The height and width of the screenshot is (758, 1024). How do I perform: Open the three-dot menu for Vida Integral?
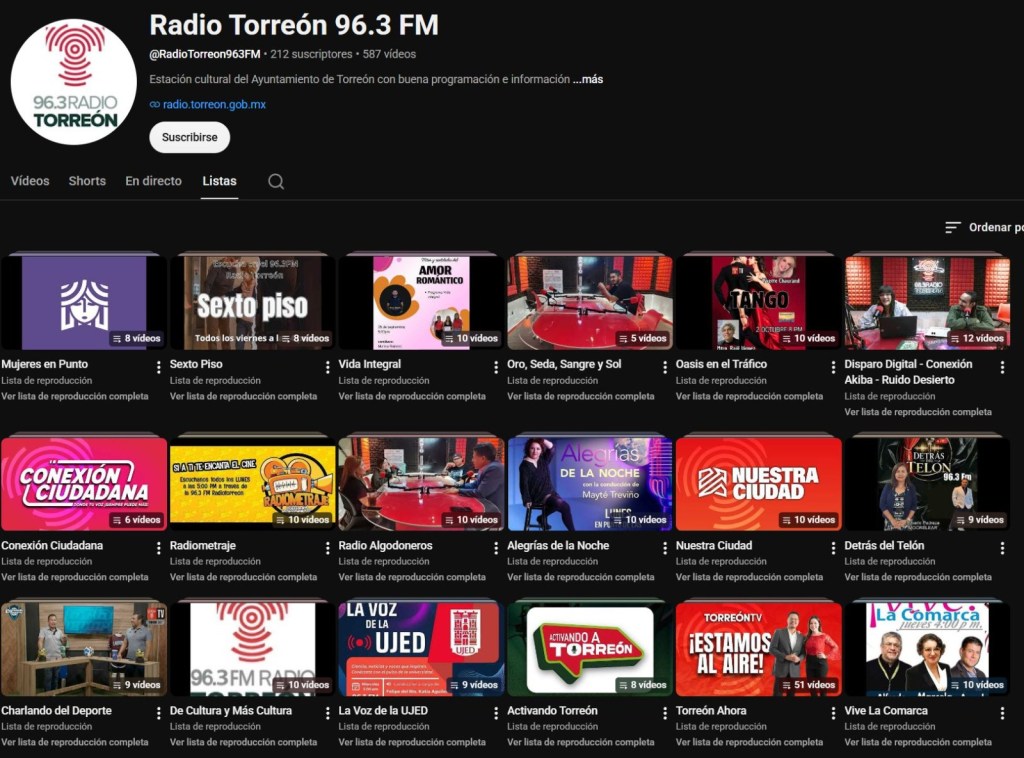pos(496,368)
